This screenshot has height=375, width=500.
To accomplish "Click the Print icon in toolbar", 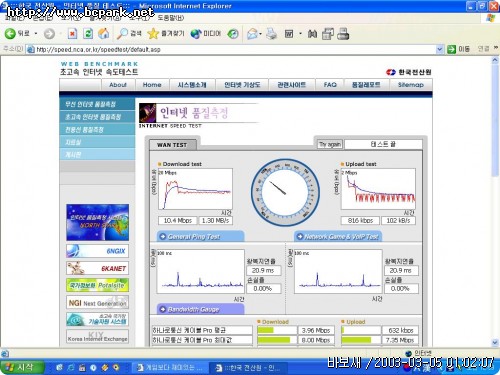I will point(272,33).
